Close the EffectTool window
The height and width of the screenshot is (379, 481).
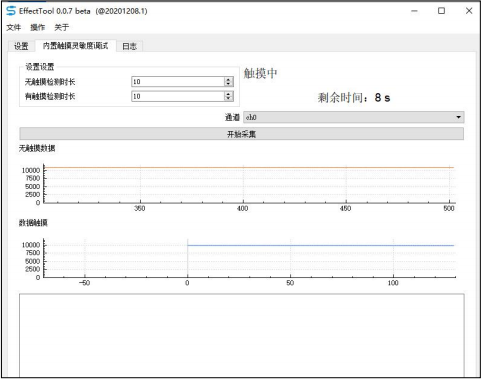[469, 11]
